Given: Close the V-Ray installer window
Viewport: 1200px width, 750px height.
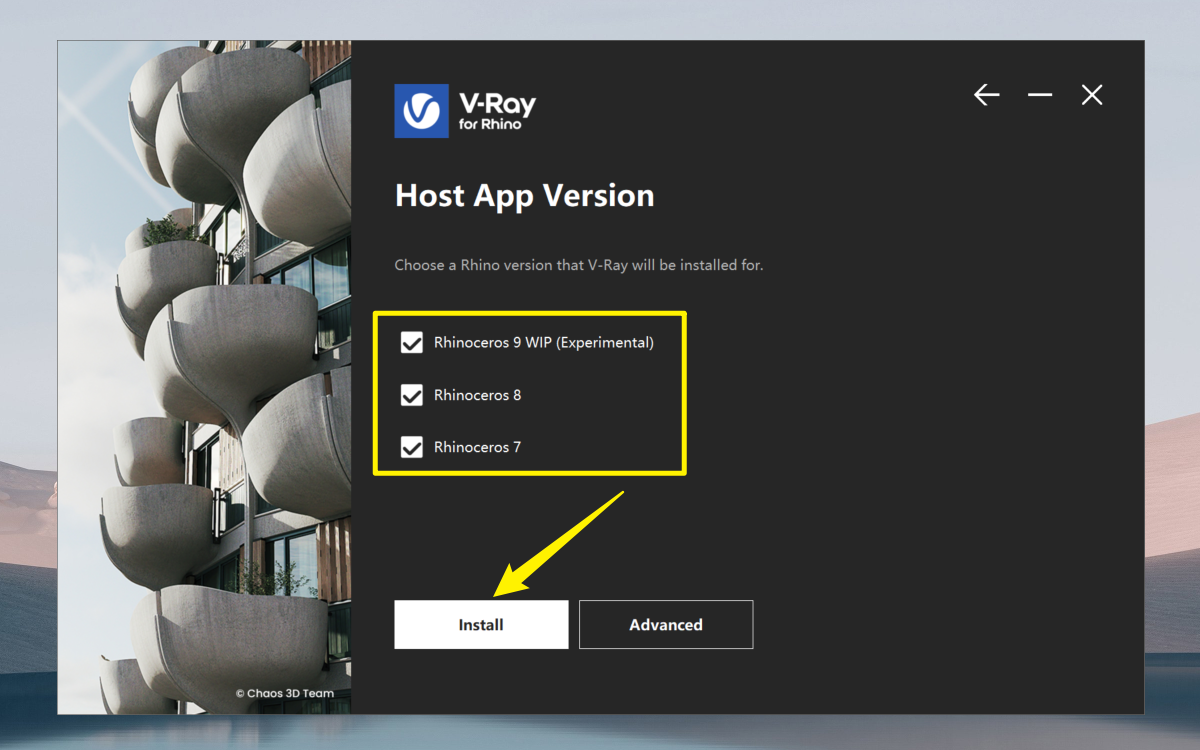Looking at the screenshot, I should coord(1092,95).
